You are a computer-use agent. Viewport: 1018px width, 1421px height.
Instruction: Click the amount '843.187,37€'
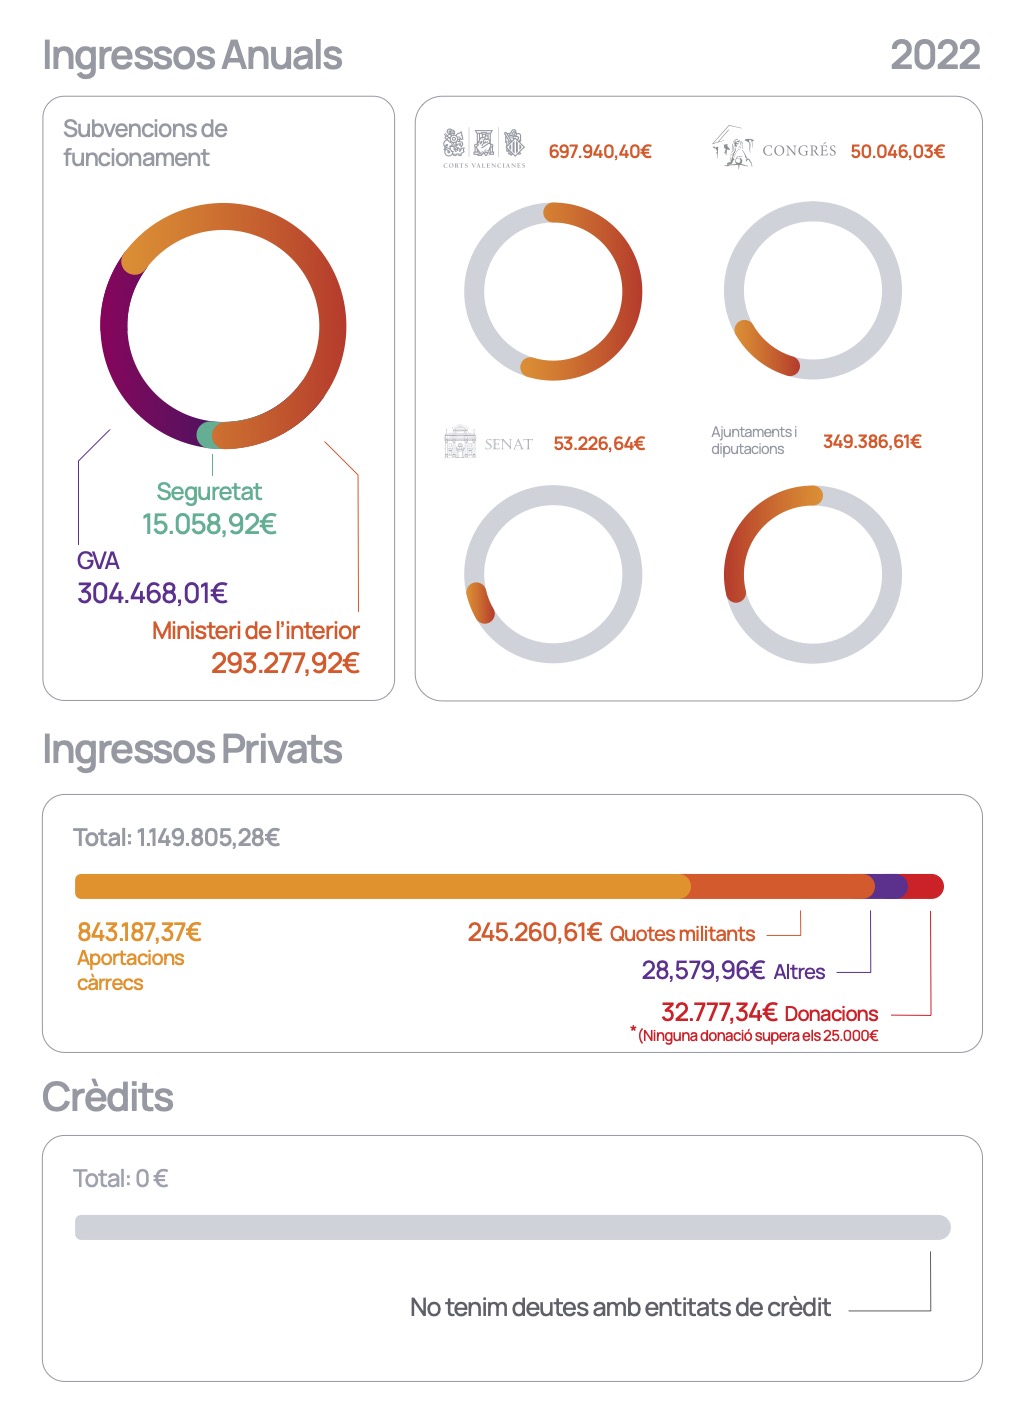[x=139, y=932]
